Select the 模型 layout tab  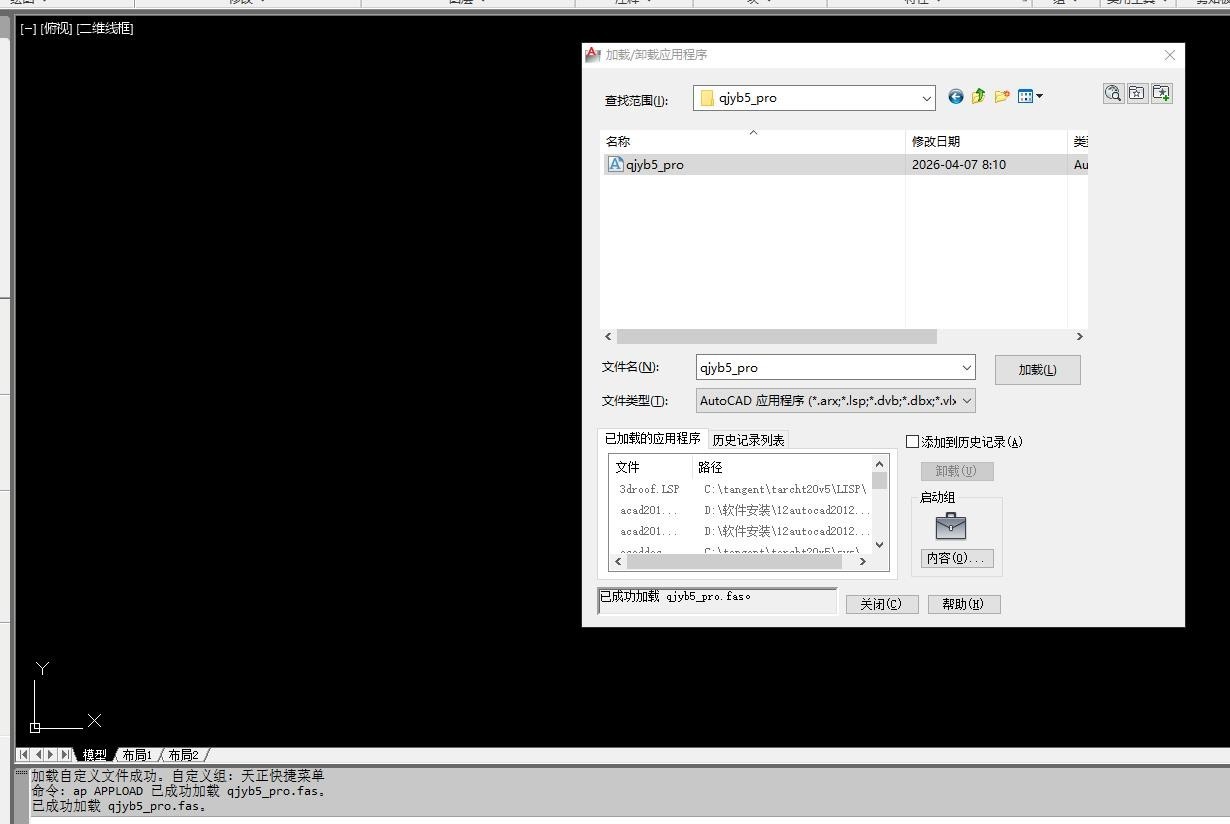tap(95, 755)
